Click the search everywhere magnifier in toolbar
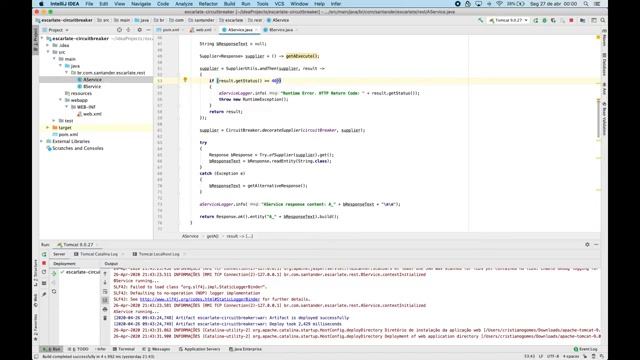The height and width of the screenshot is (360, 640). click(603, 20)
